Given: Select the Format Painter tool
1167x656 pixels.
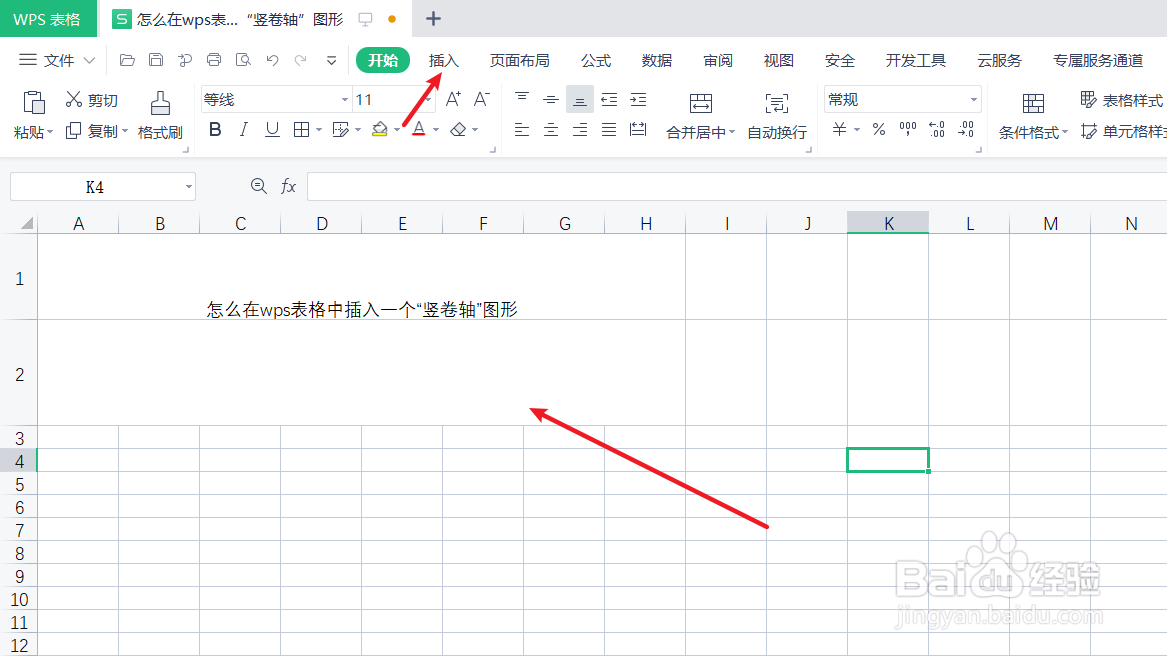Looking at the screenshot, I should (160, 113).
